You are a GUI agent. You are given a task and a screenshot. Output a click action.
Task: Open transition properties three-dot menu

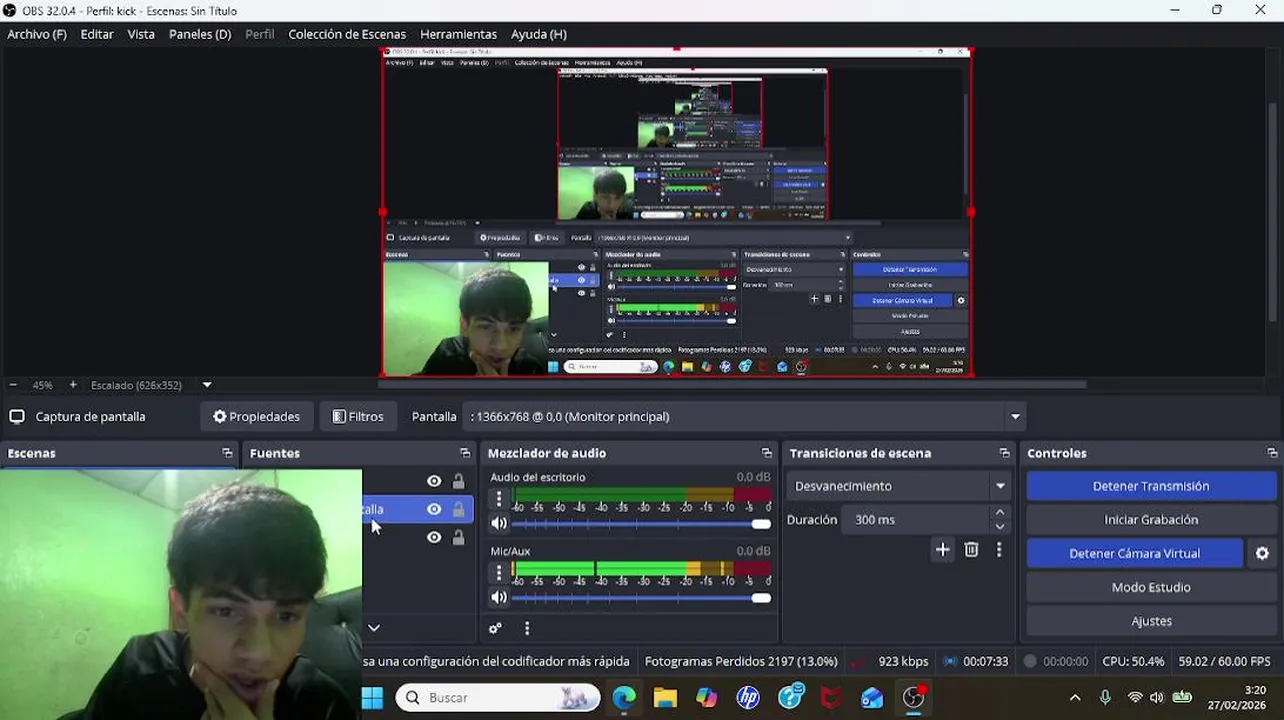[999, 550]
